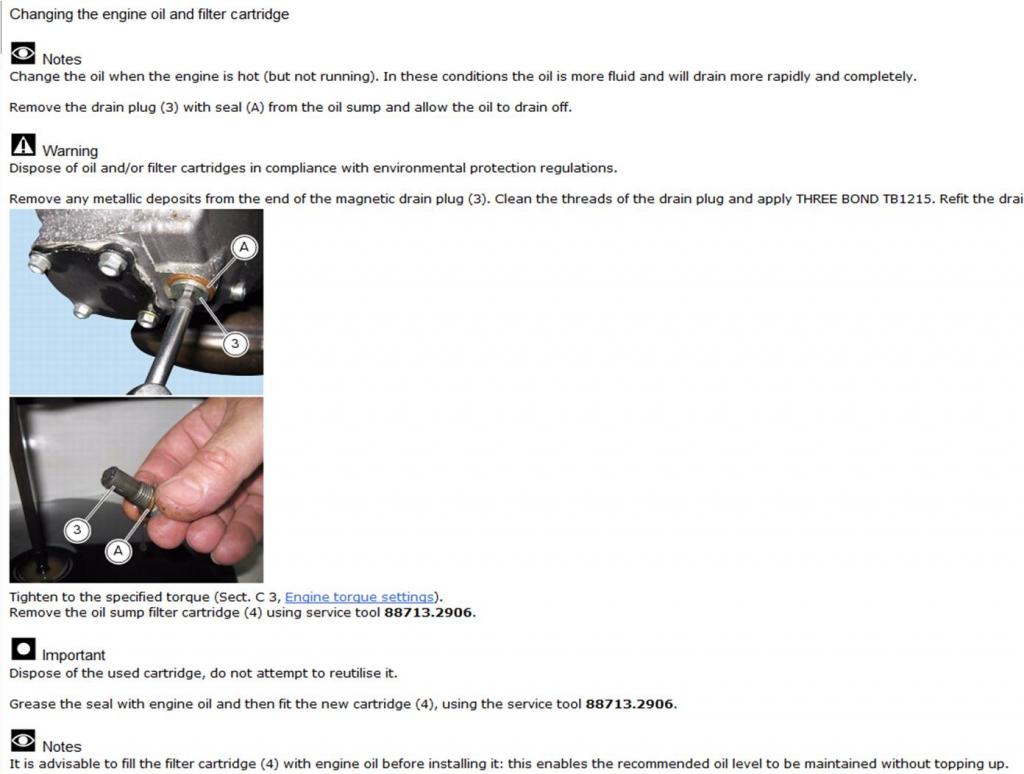Screen dimensions: 1024x774
Task: Click the bottom 'Notes' label text
Action: (62, 747)
